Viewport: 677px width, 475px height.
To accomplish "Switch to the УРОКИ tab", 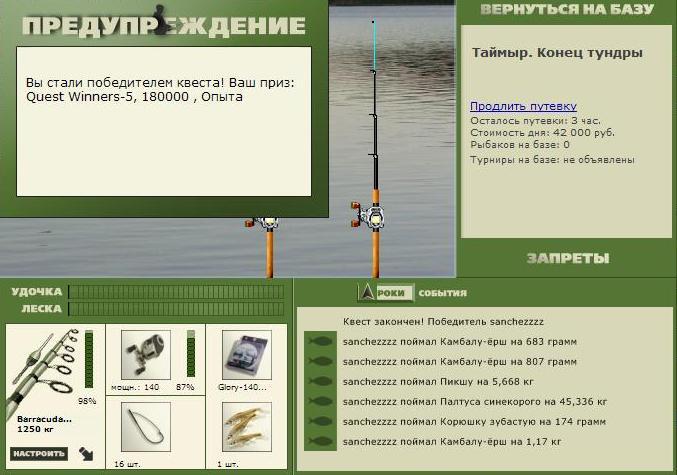I will pos(386,293).
